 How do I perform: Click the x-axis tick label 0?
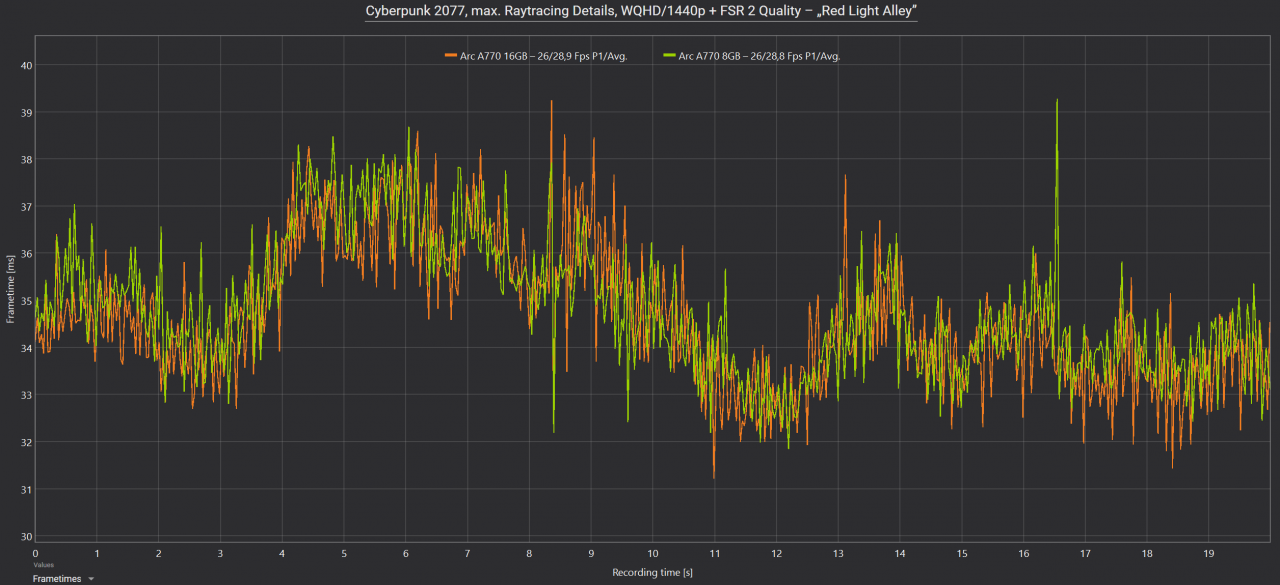click(x=35, y=552)
